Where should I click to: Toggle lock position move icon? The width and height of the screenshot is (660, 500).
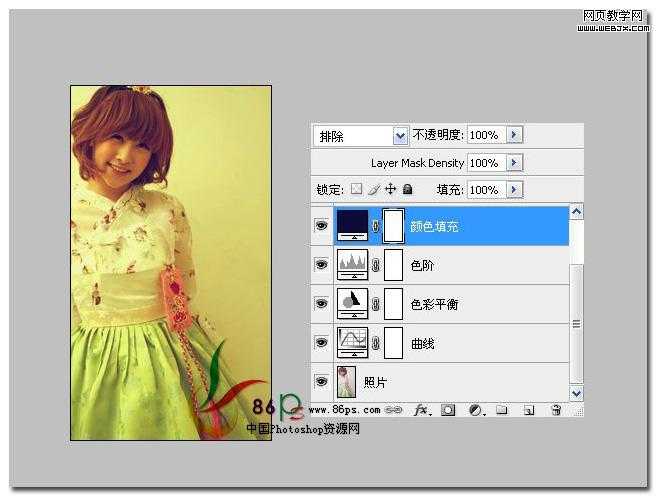(390, 189)
